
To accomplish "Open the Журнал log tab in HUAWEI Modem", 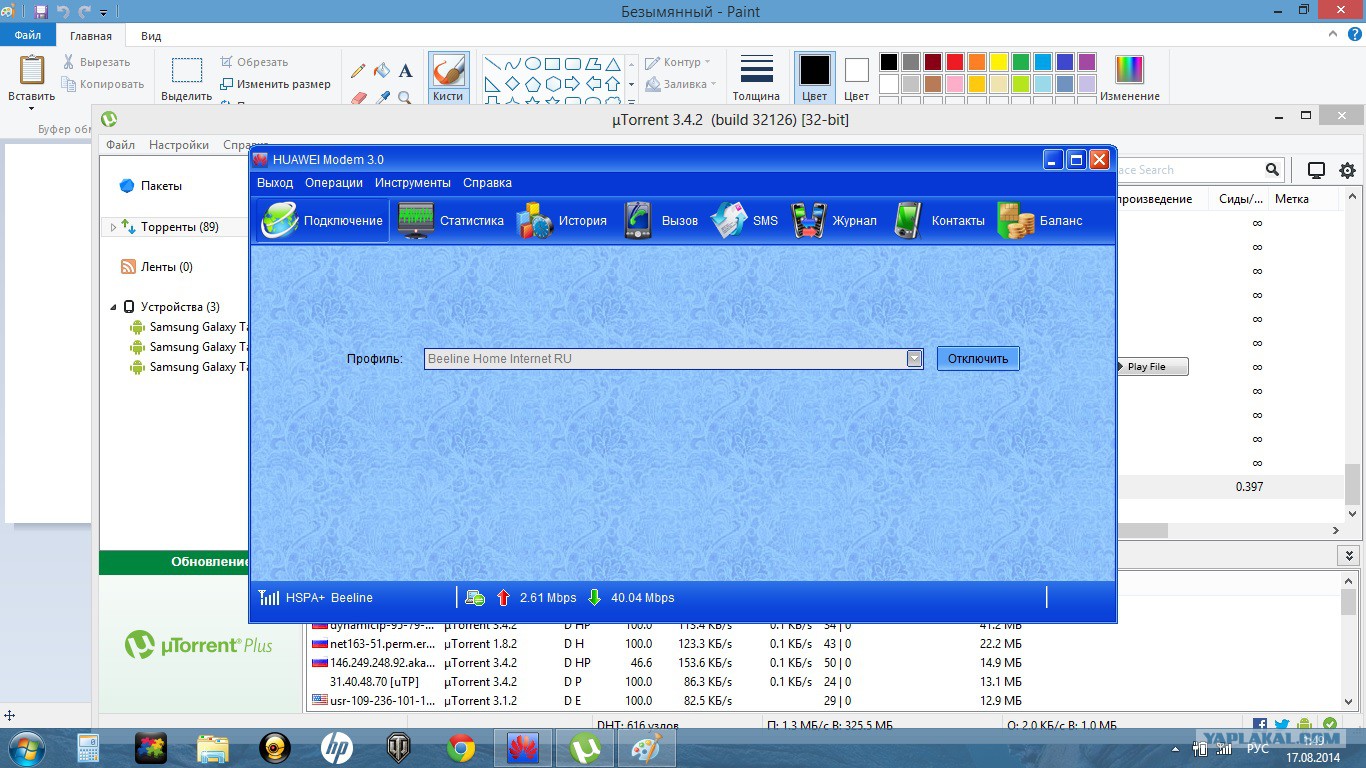I will (x=834, y=221).
